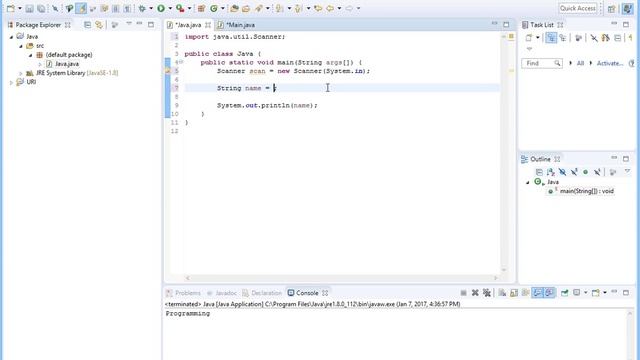Collapse Java class node in Outline

(x=527, y=182)
